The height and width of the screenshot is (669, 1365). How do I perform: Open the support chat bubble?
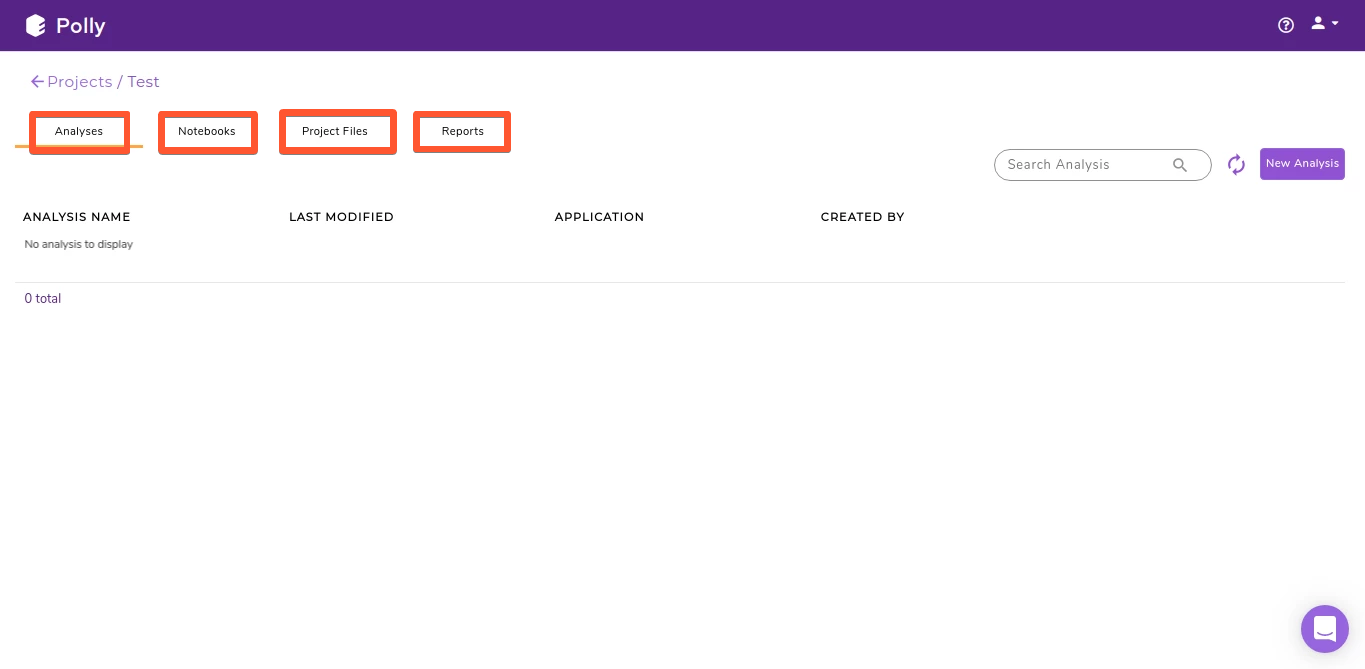pos(1324,628)
